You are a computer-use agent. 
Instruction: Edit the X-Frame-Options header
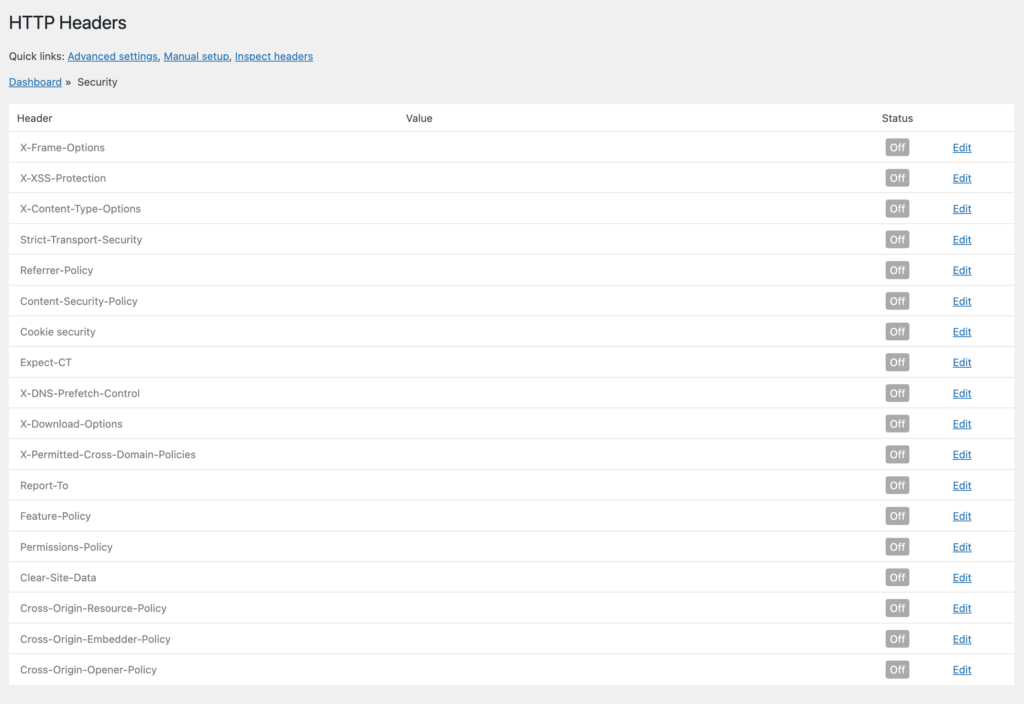coord(961,147)
